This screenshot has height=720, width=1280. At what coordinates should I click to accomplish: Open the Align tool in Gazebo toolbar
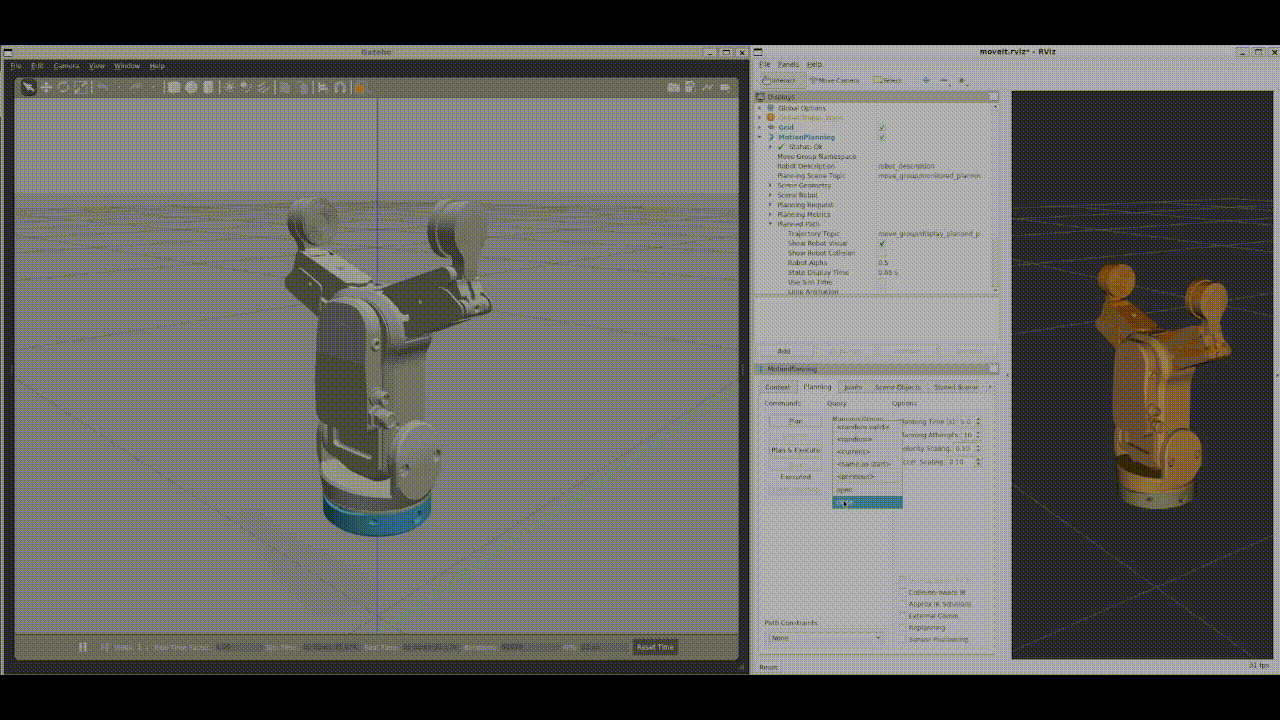click(x=322, y=87)
